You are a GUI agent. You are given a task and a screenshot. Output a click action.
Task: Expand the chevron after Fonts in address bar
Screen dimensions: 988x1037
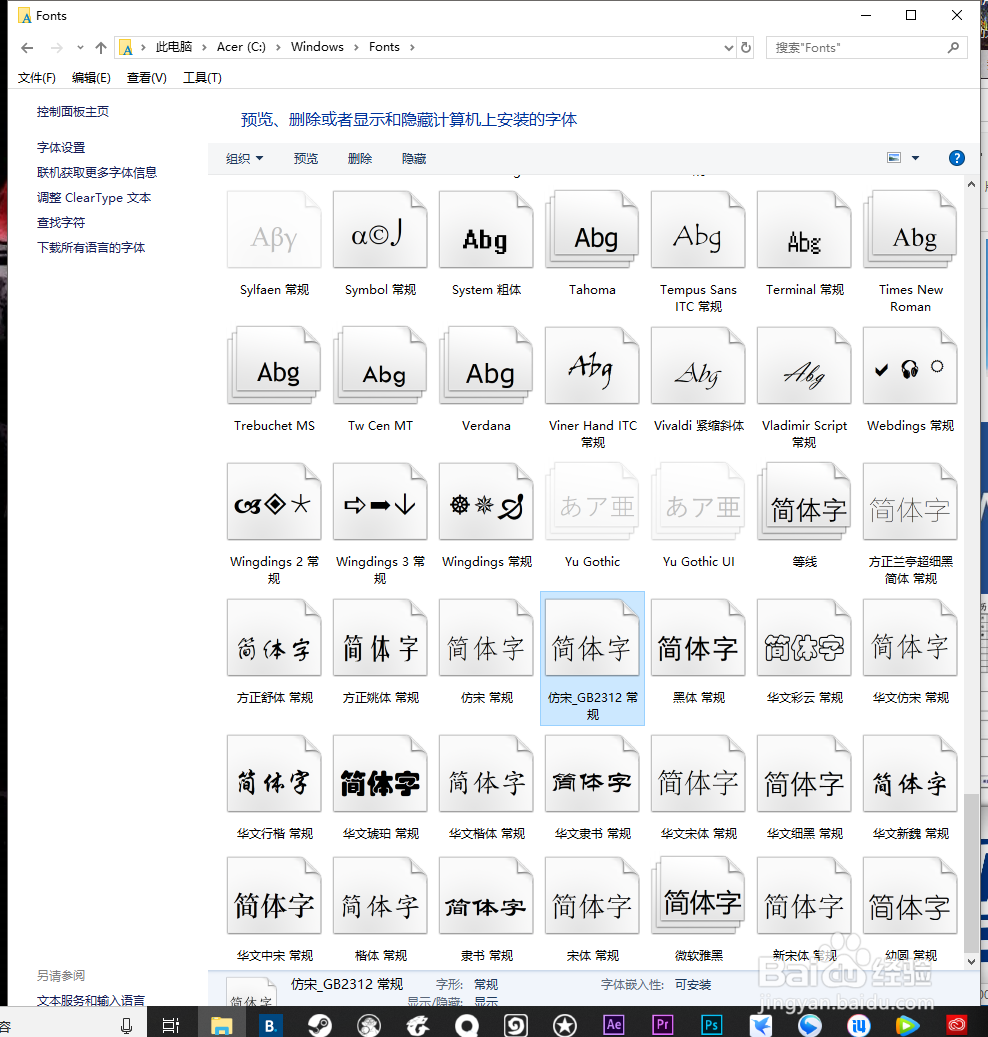(412, 47)
